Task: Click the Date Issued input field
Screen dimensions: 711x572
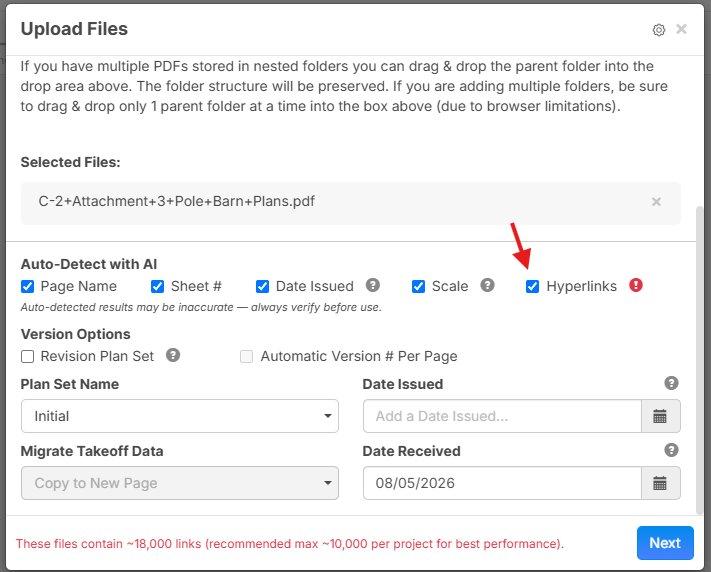Action: click(502, 416)
